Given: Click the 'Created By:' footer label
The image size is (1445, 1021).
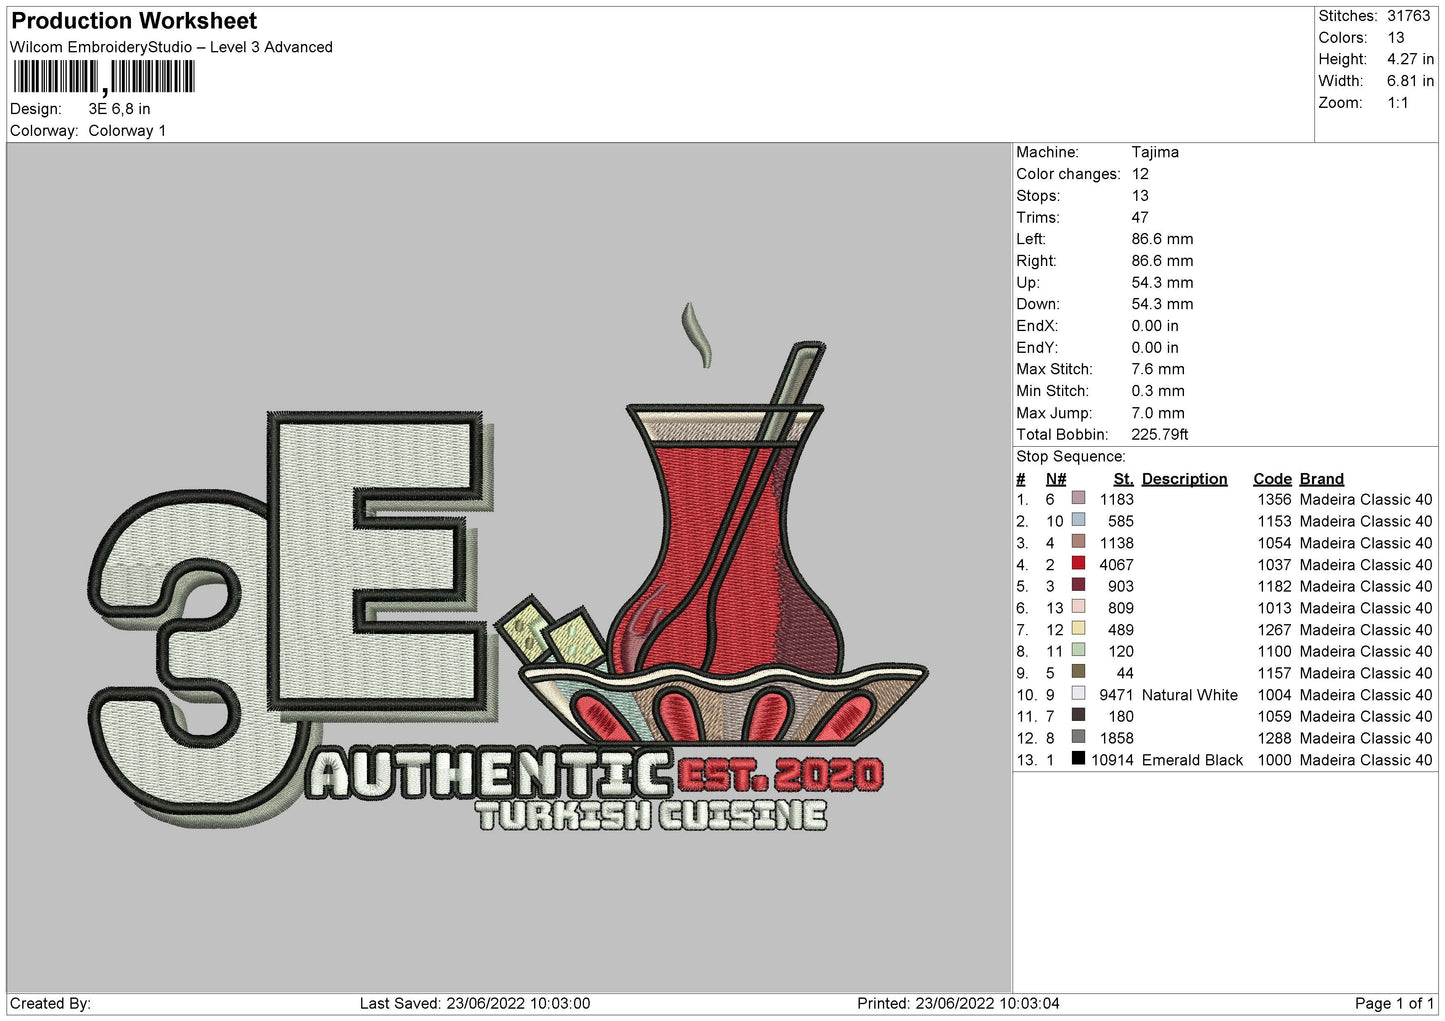Looking at the screenshot, I should (x=50, y=1003).
